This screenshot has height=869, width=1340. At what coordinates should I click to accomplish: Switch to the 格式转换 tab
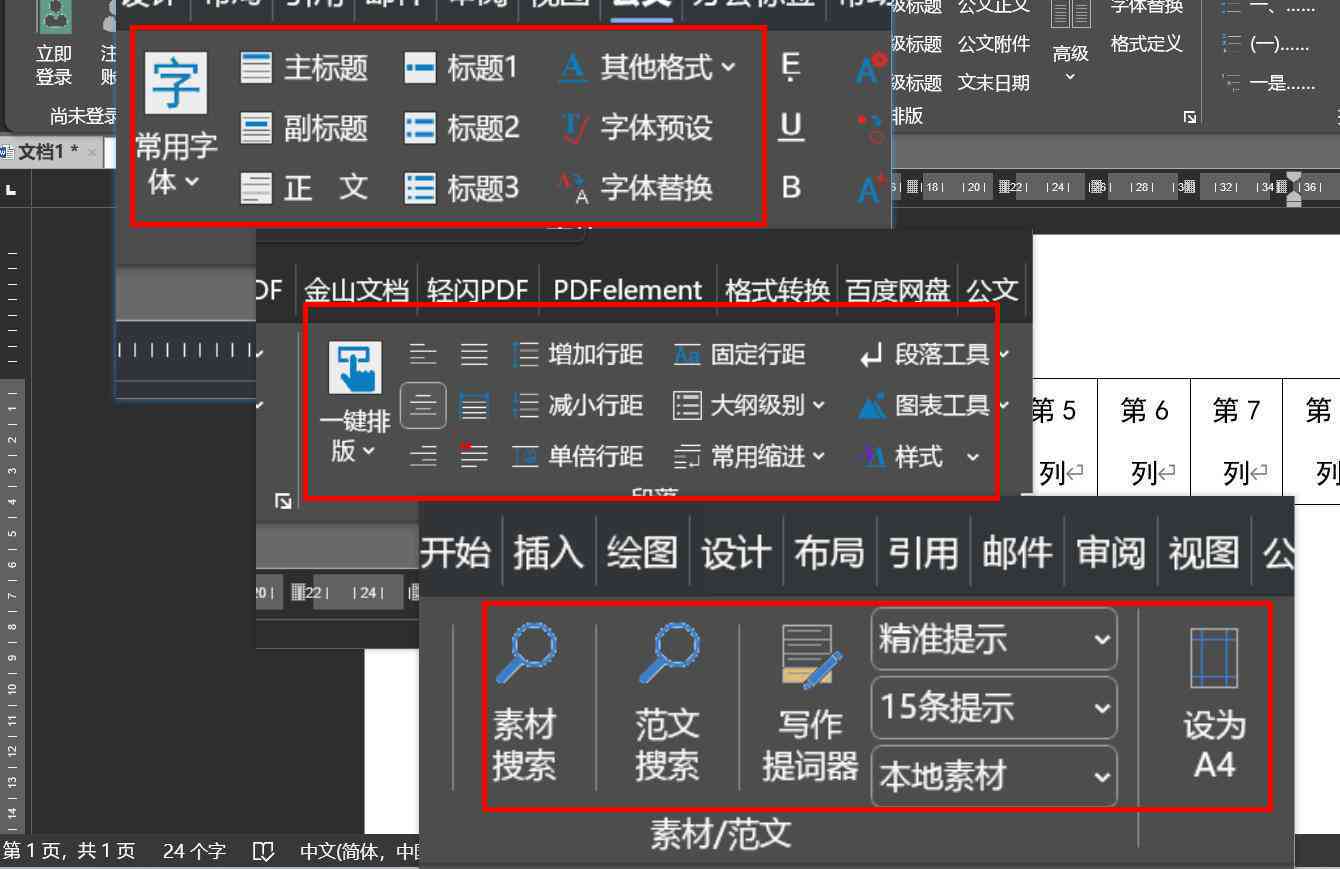[777, 290]
